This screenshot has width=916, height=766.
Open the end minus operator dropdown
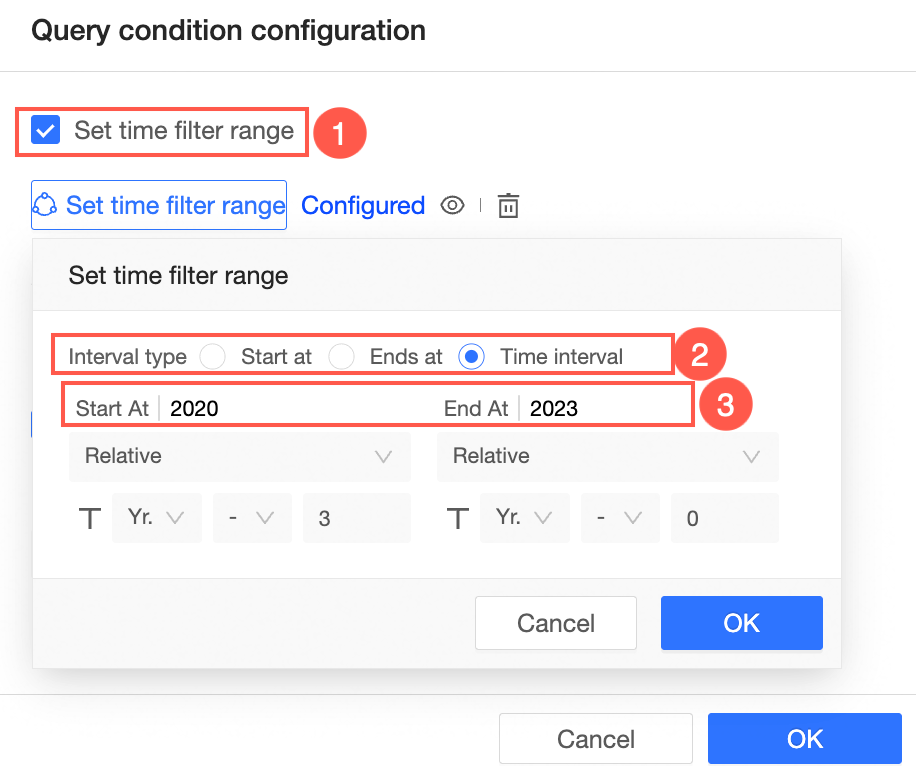click(619, 518)
